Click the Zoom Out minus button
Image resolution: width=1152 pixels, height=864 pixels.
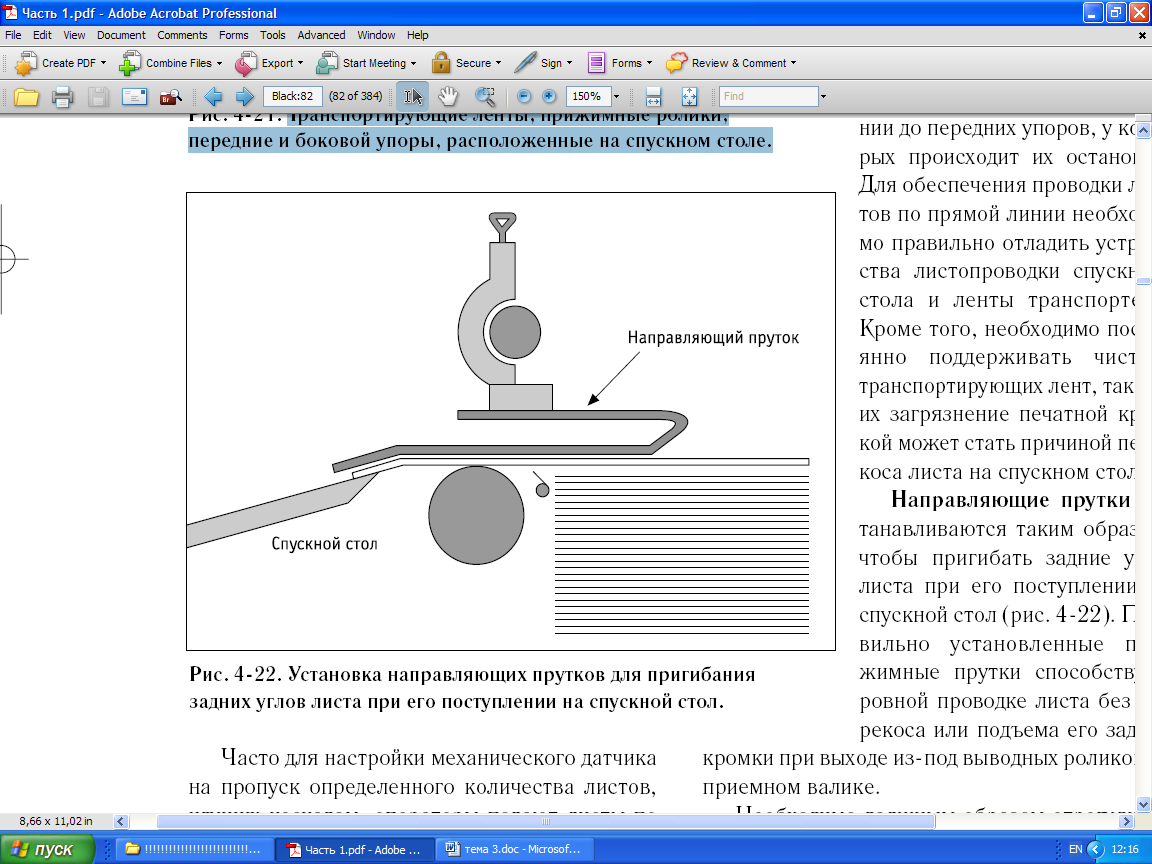pyautogui.click(x=524, y=96)
